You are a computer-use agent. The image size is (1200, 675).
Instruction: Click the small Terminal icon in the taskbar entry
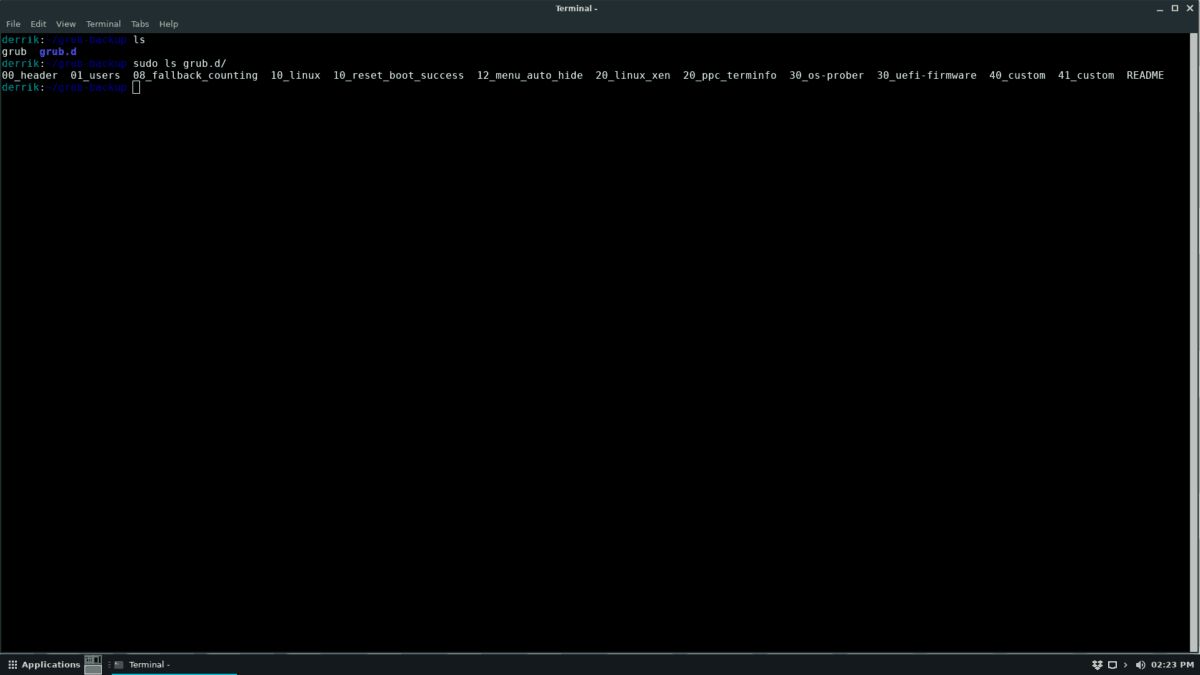[118, 664]
